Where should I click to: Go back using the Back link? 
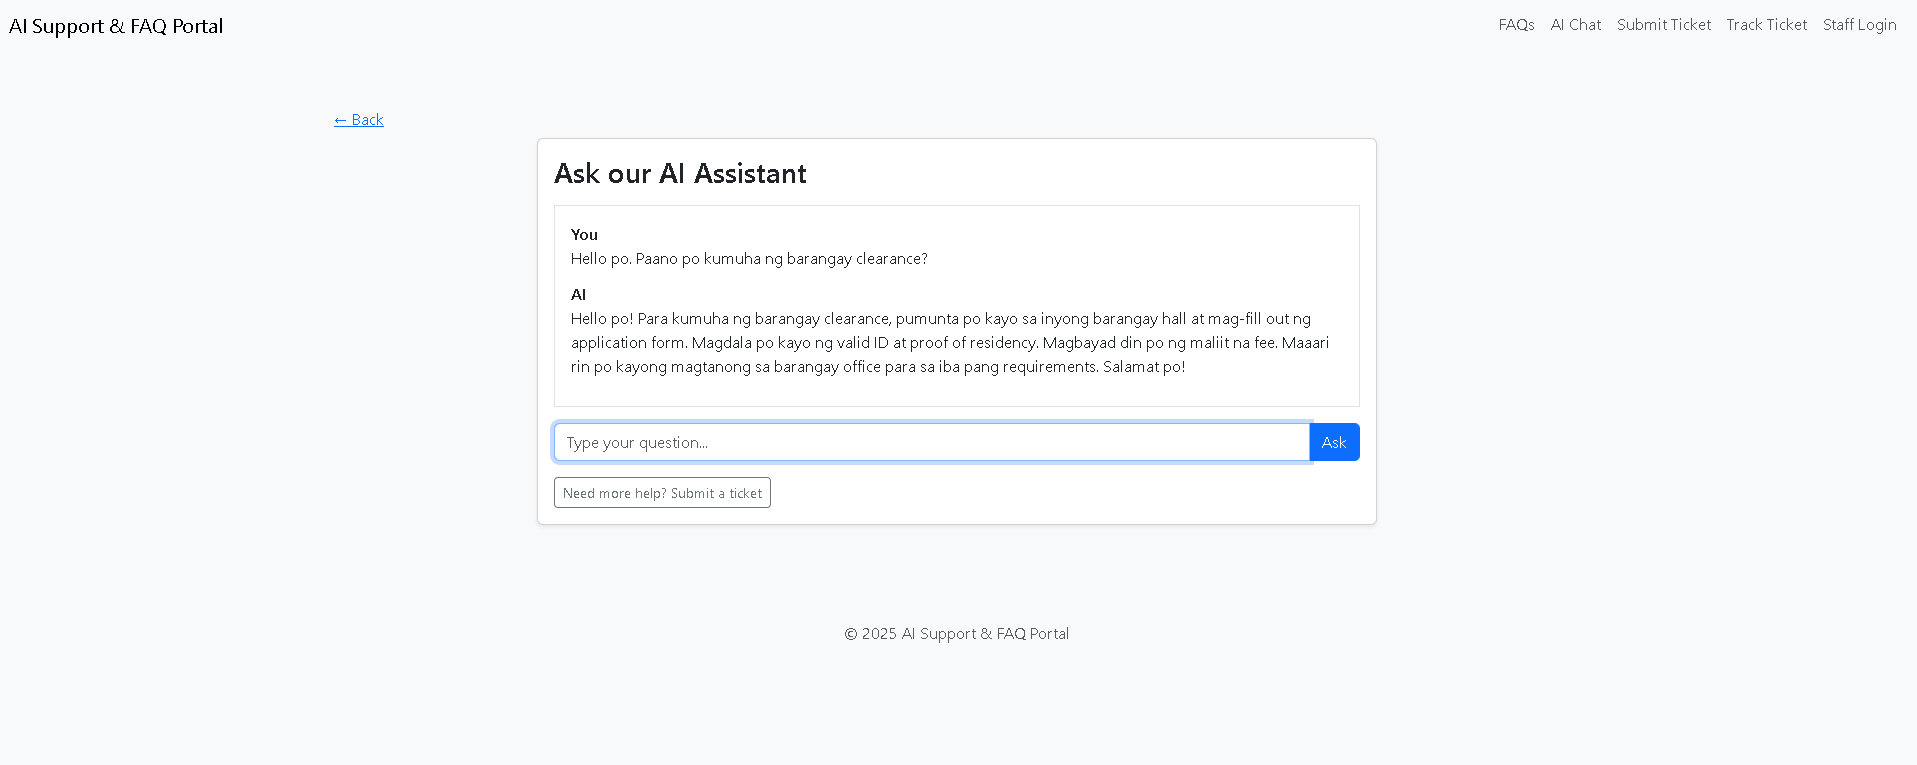(x=358, y=119)
